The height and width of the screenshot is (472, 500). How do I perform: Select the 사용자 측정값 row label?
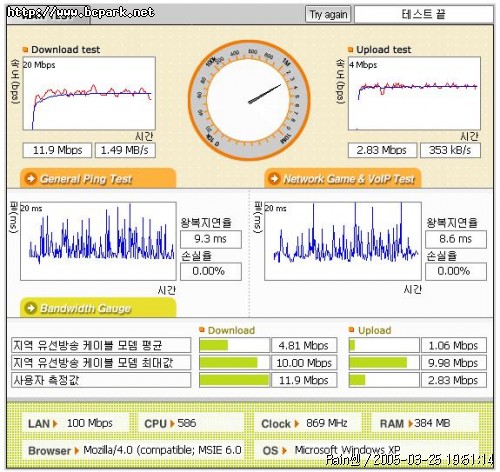101,380
